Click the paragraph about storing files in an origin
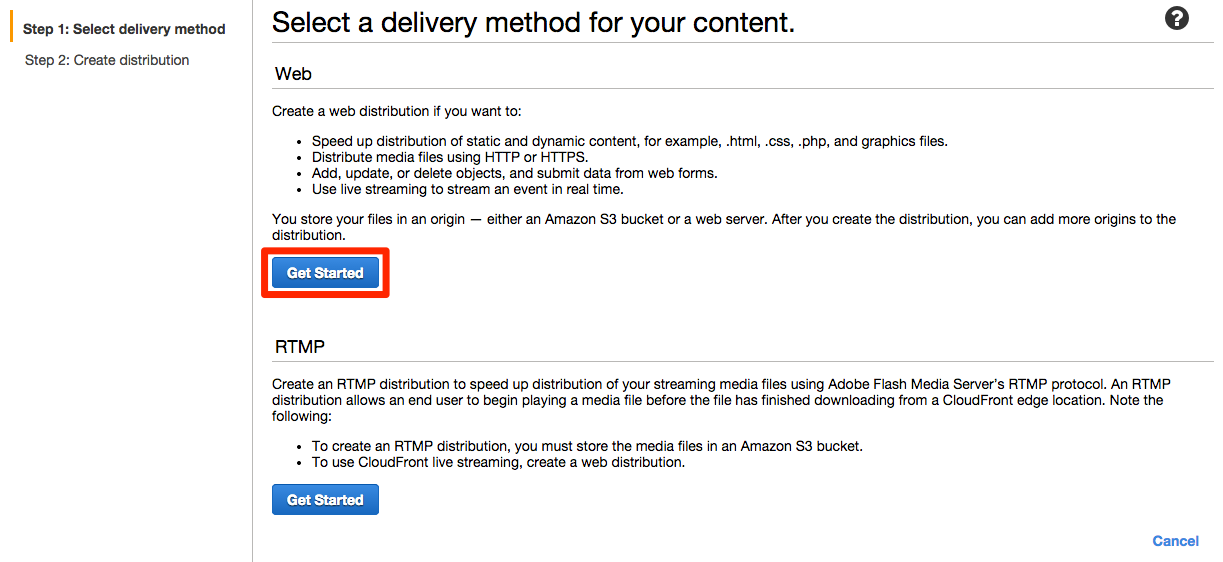Image resolution: width=1223 pixels, height=562 pixels. tap(724, 227)
